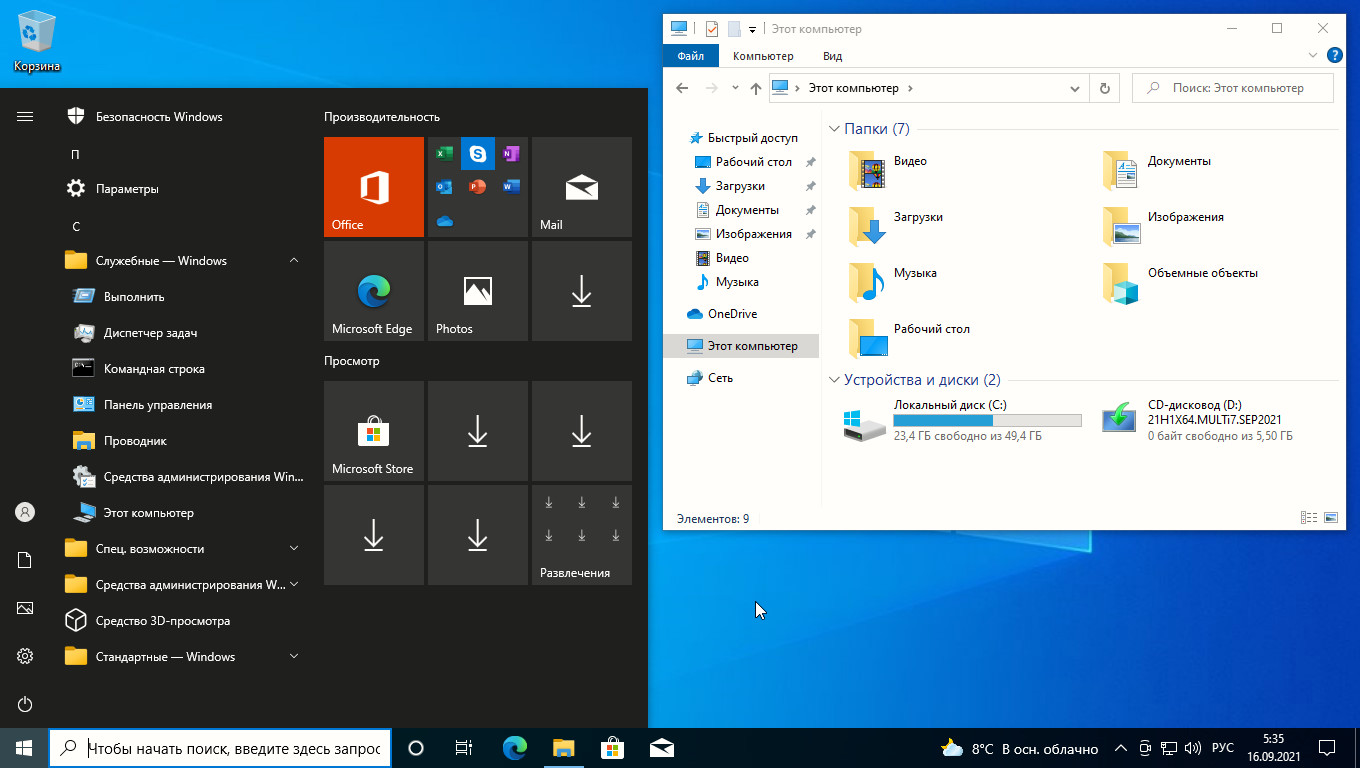Viewport: 1360px width, 768px height.
Task: Expand the Стандартные — Windows folder
Action: tap(294, 657)
